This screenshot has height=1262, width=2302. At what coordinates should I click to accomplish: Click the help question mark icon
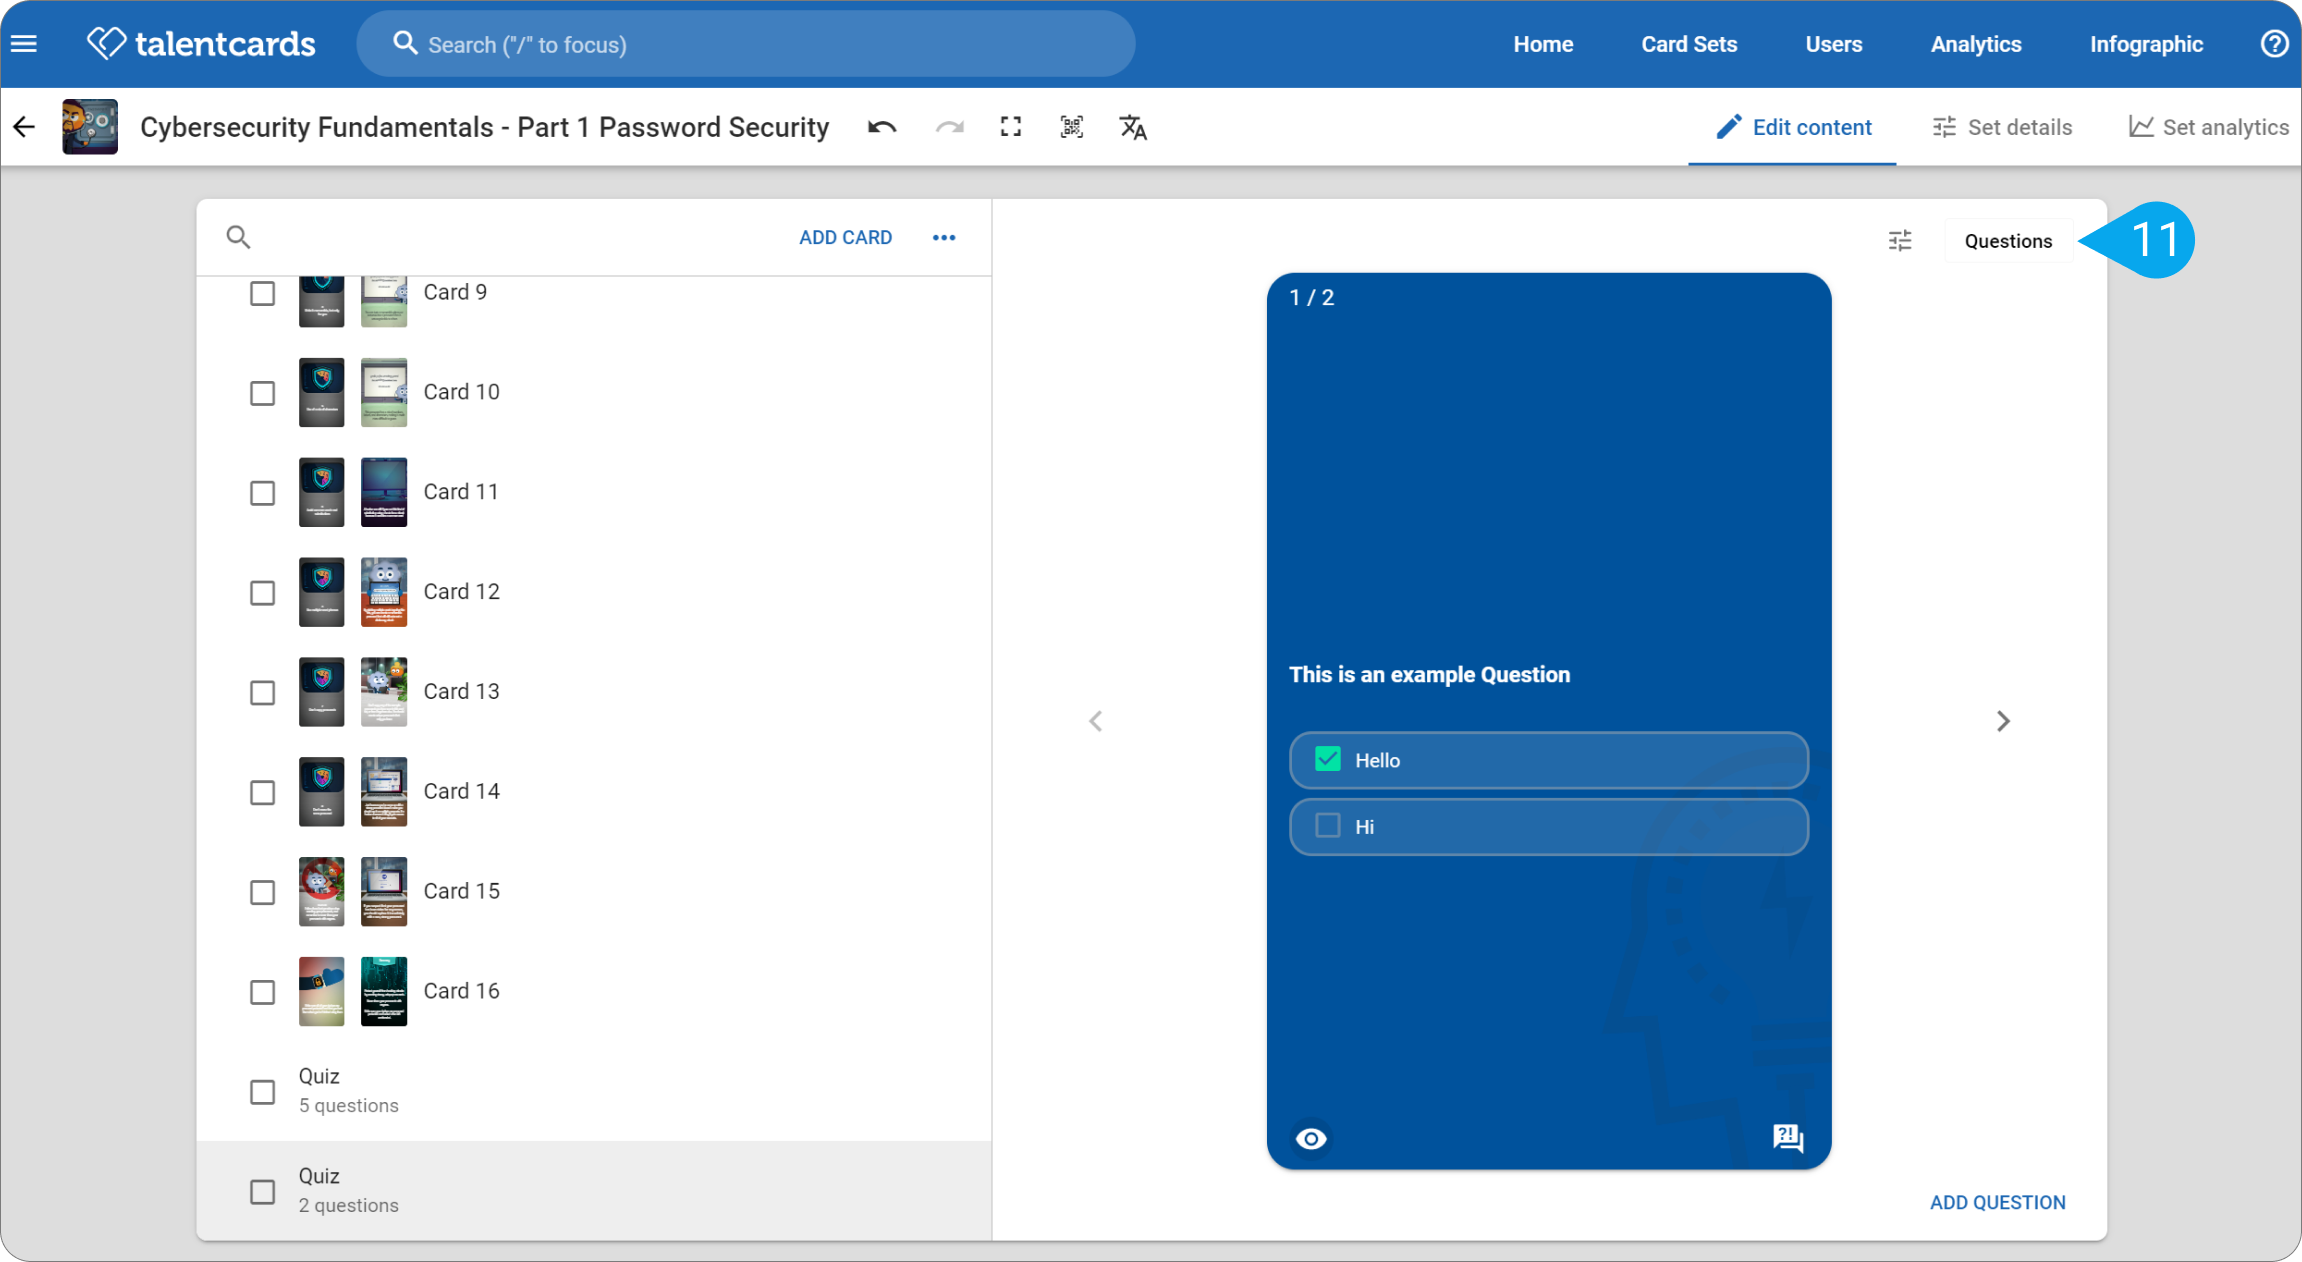(x=2274, y=44)
